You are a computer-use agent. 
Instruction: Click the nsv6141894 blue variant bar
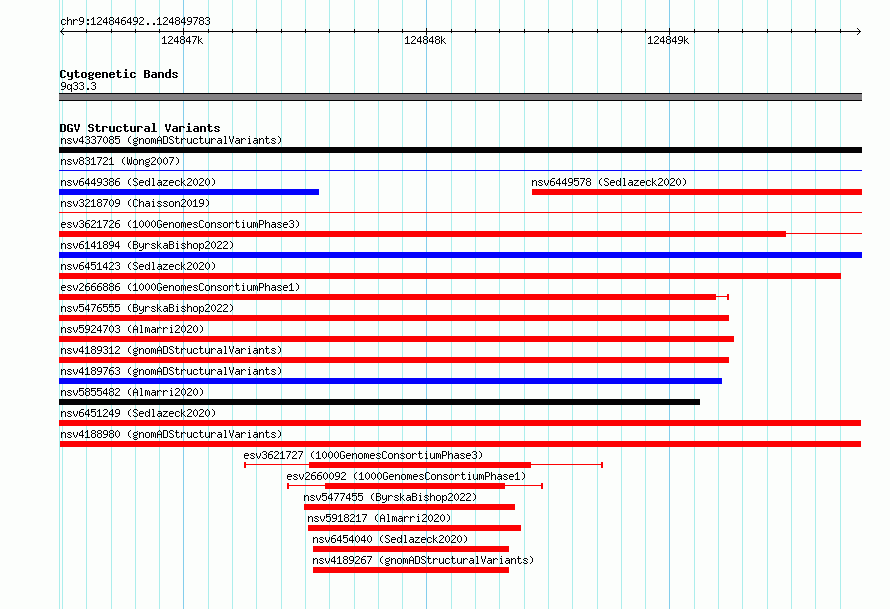[x=460, y=255]
